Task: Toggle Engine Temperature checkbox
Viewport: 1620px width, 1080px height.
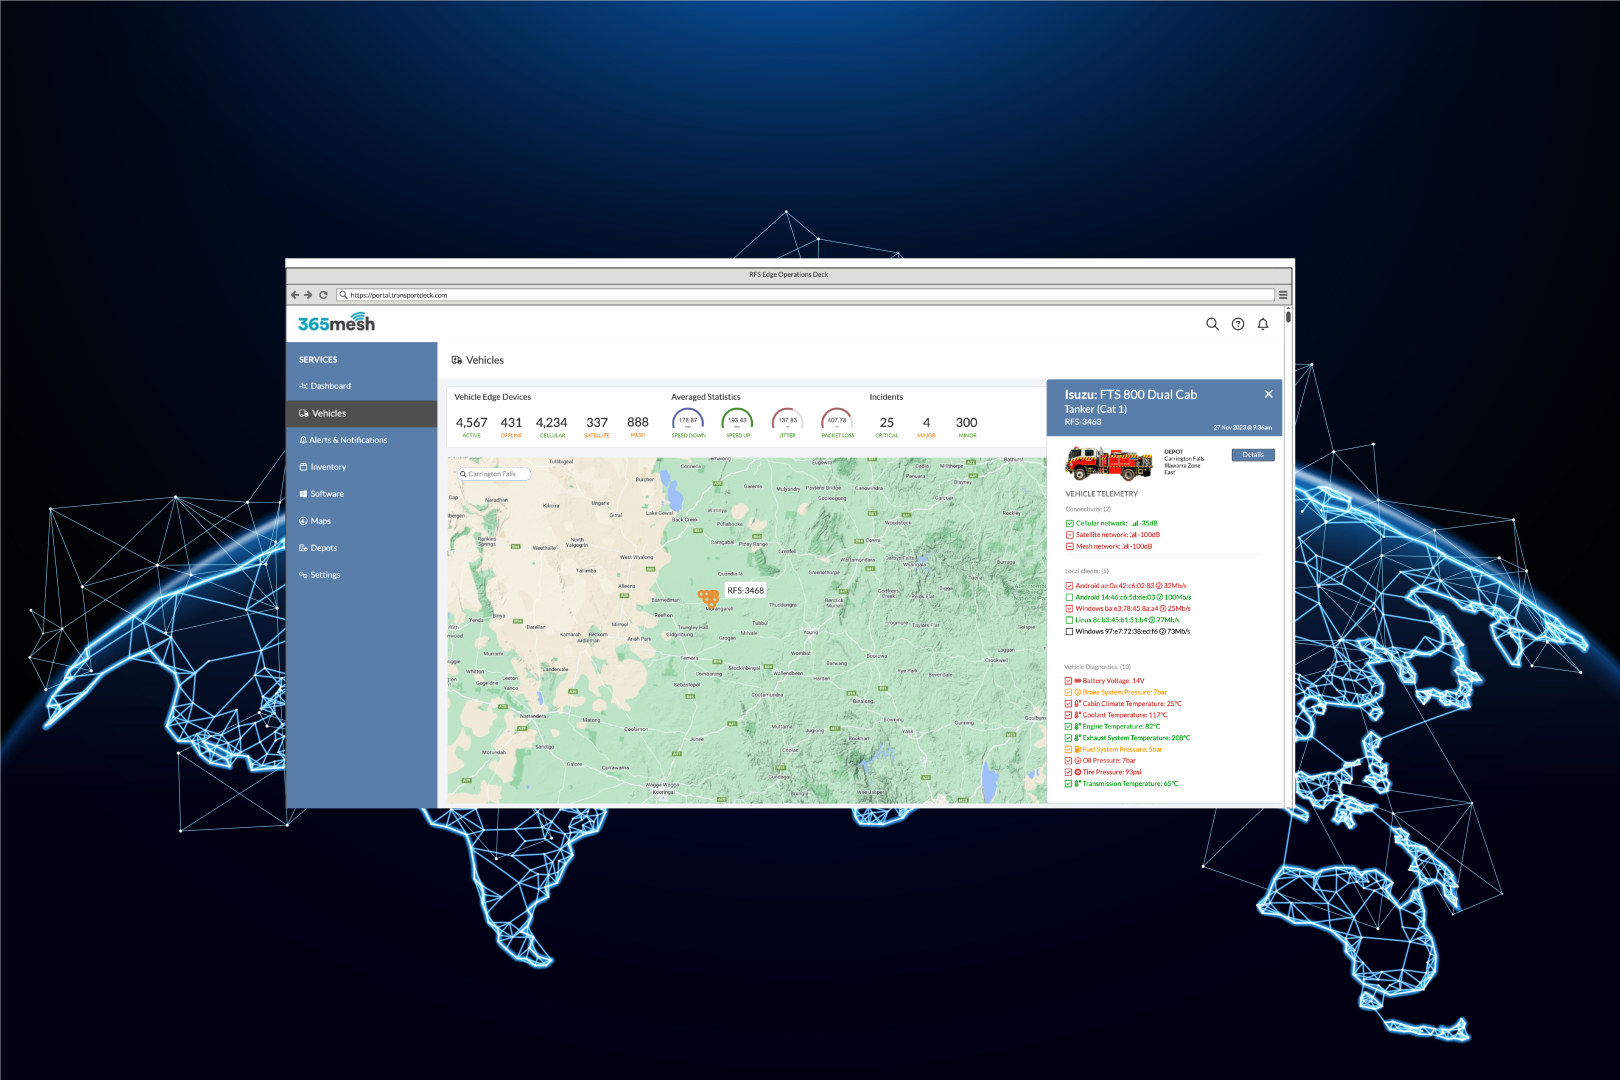Action: click(x=1068, y=727)
